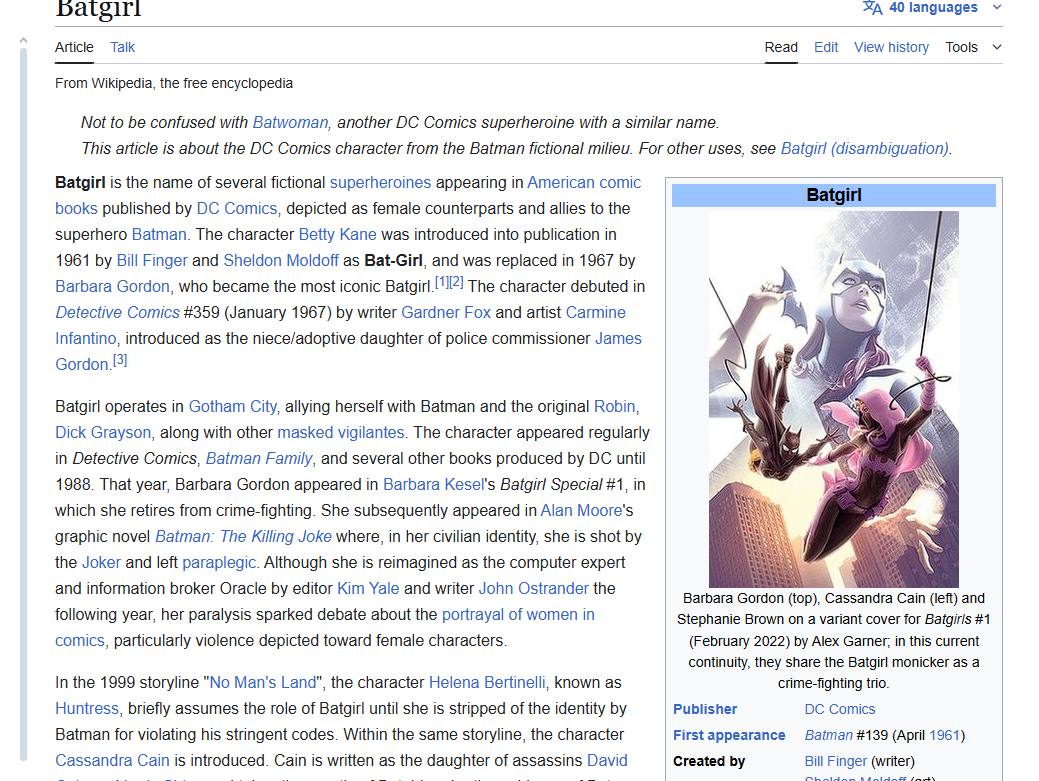Follow the Carmine link before Infantino
Viewport: 1039px width, 781px height.
point(596,312)
